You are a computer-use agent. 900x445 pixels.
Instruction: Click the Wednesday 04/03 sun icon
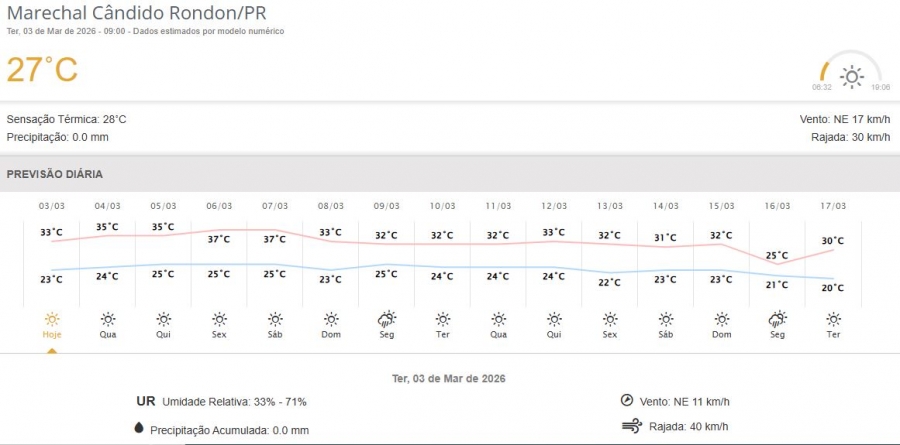tap(107, 320)
